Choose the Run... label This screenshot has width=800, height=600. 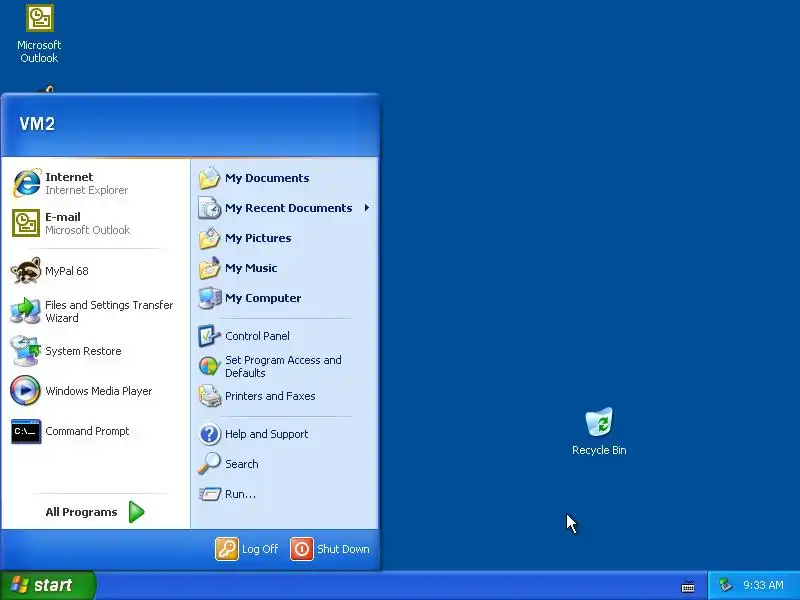point(240,494)
